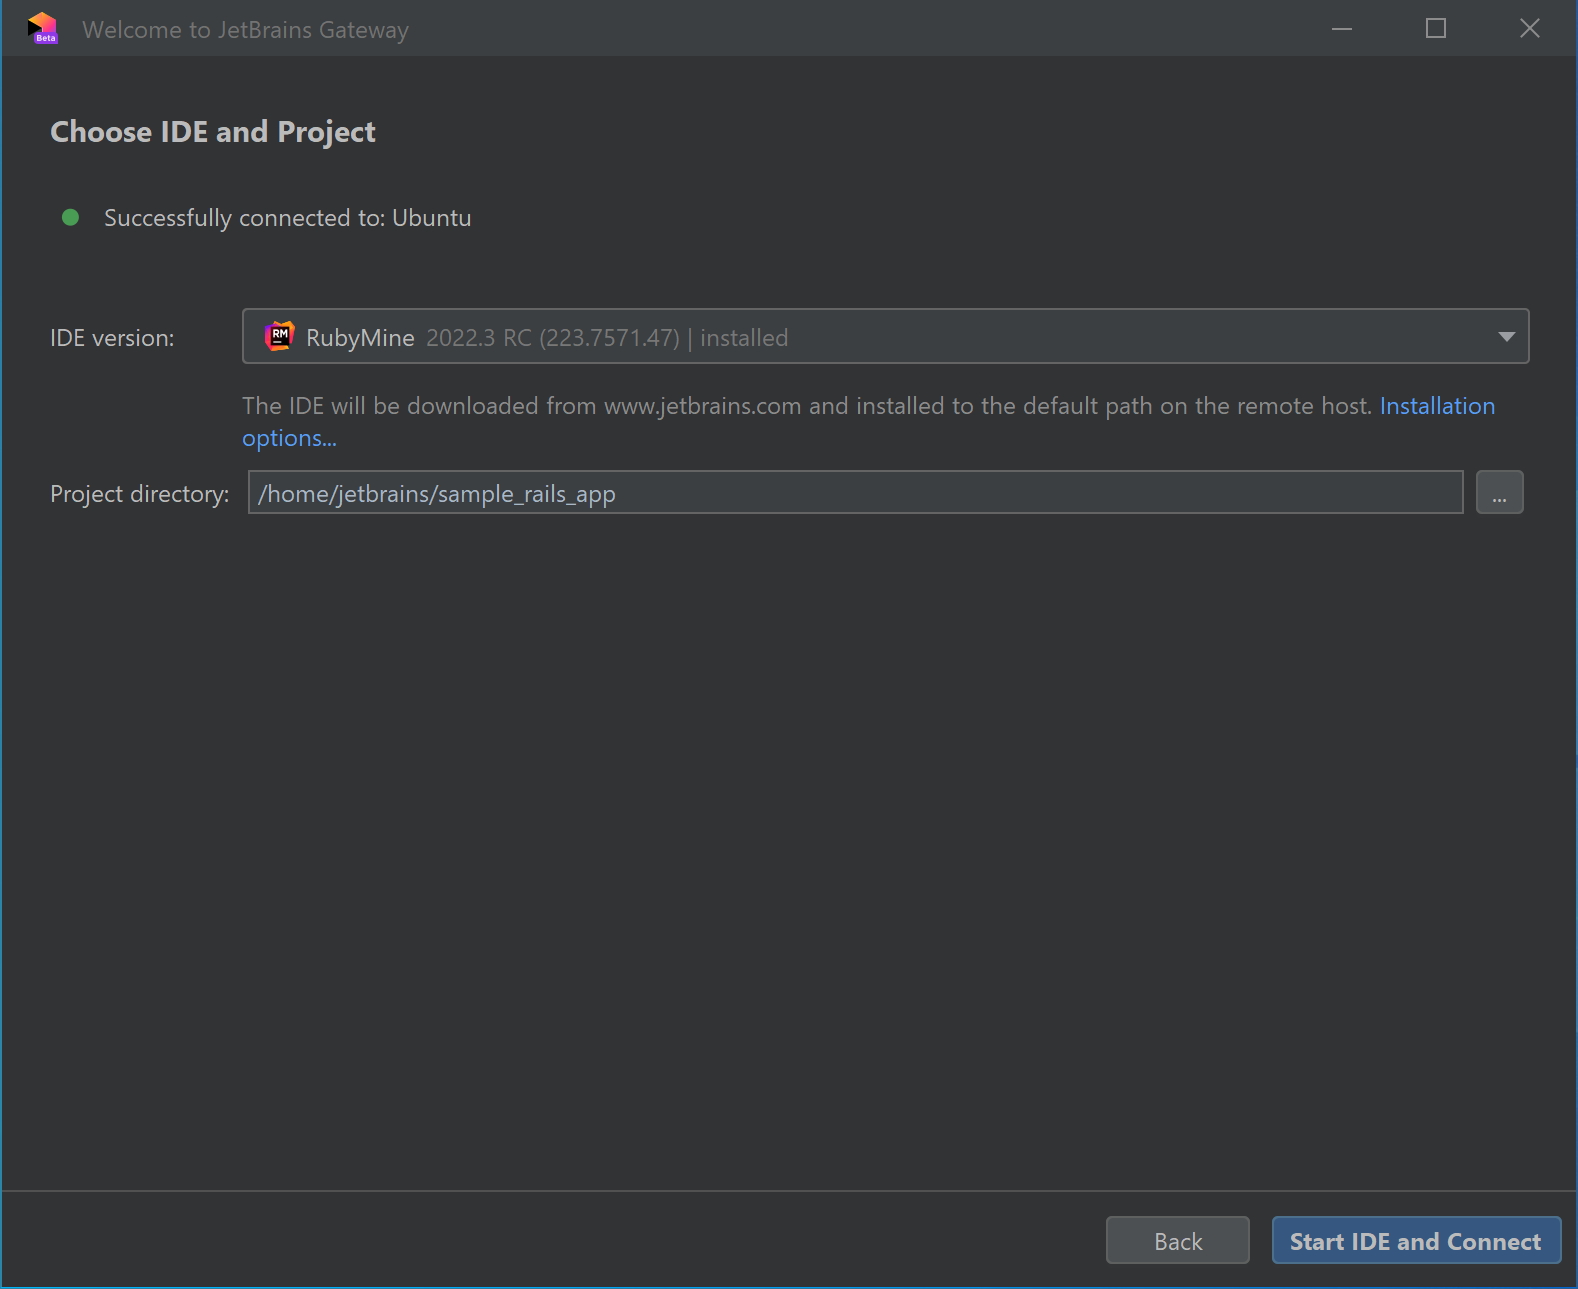
Task: Click the 'Choose IDE and Project' heading
Action: pyautogui.click(x=213, y=132)
